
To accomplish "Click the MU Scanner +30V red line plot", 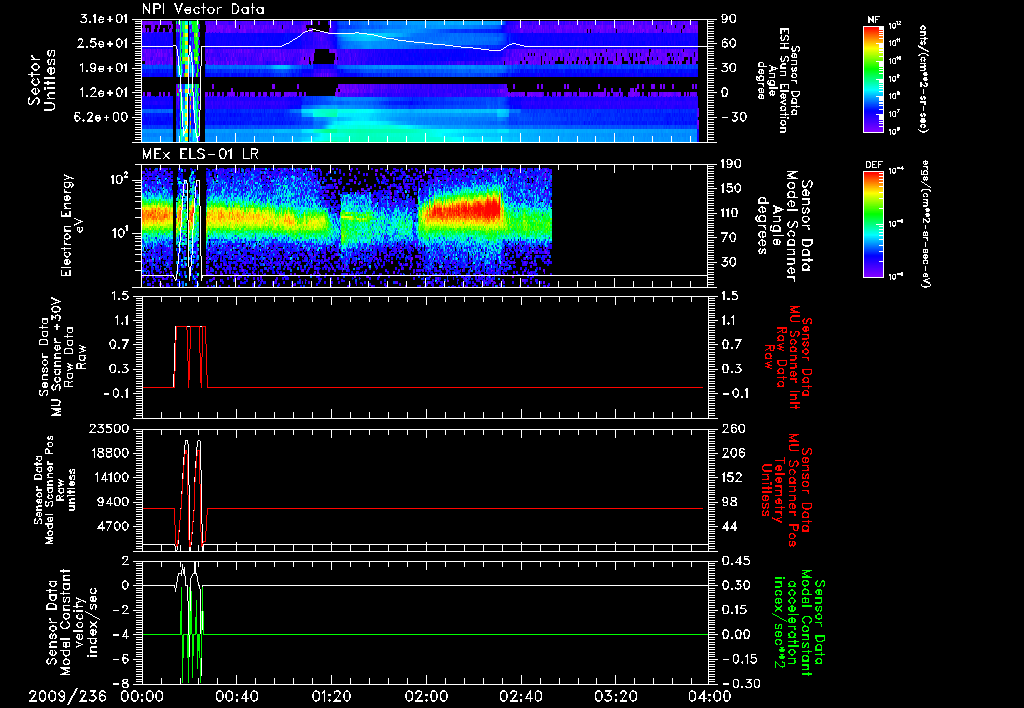I will (426, 357).
